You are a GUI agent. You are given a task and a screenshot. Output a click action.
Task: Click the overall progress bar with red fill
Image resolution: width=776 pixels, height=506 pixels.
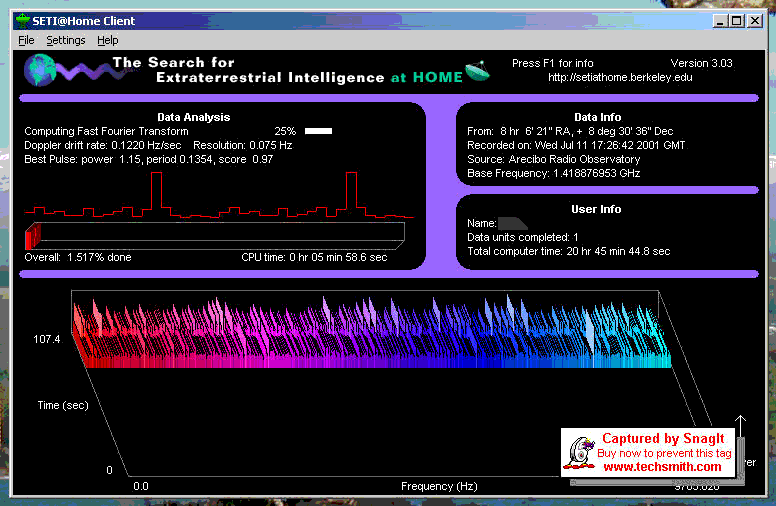[215, 236]
